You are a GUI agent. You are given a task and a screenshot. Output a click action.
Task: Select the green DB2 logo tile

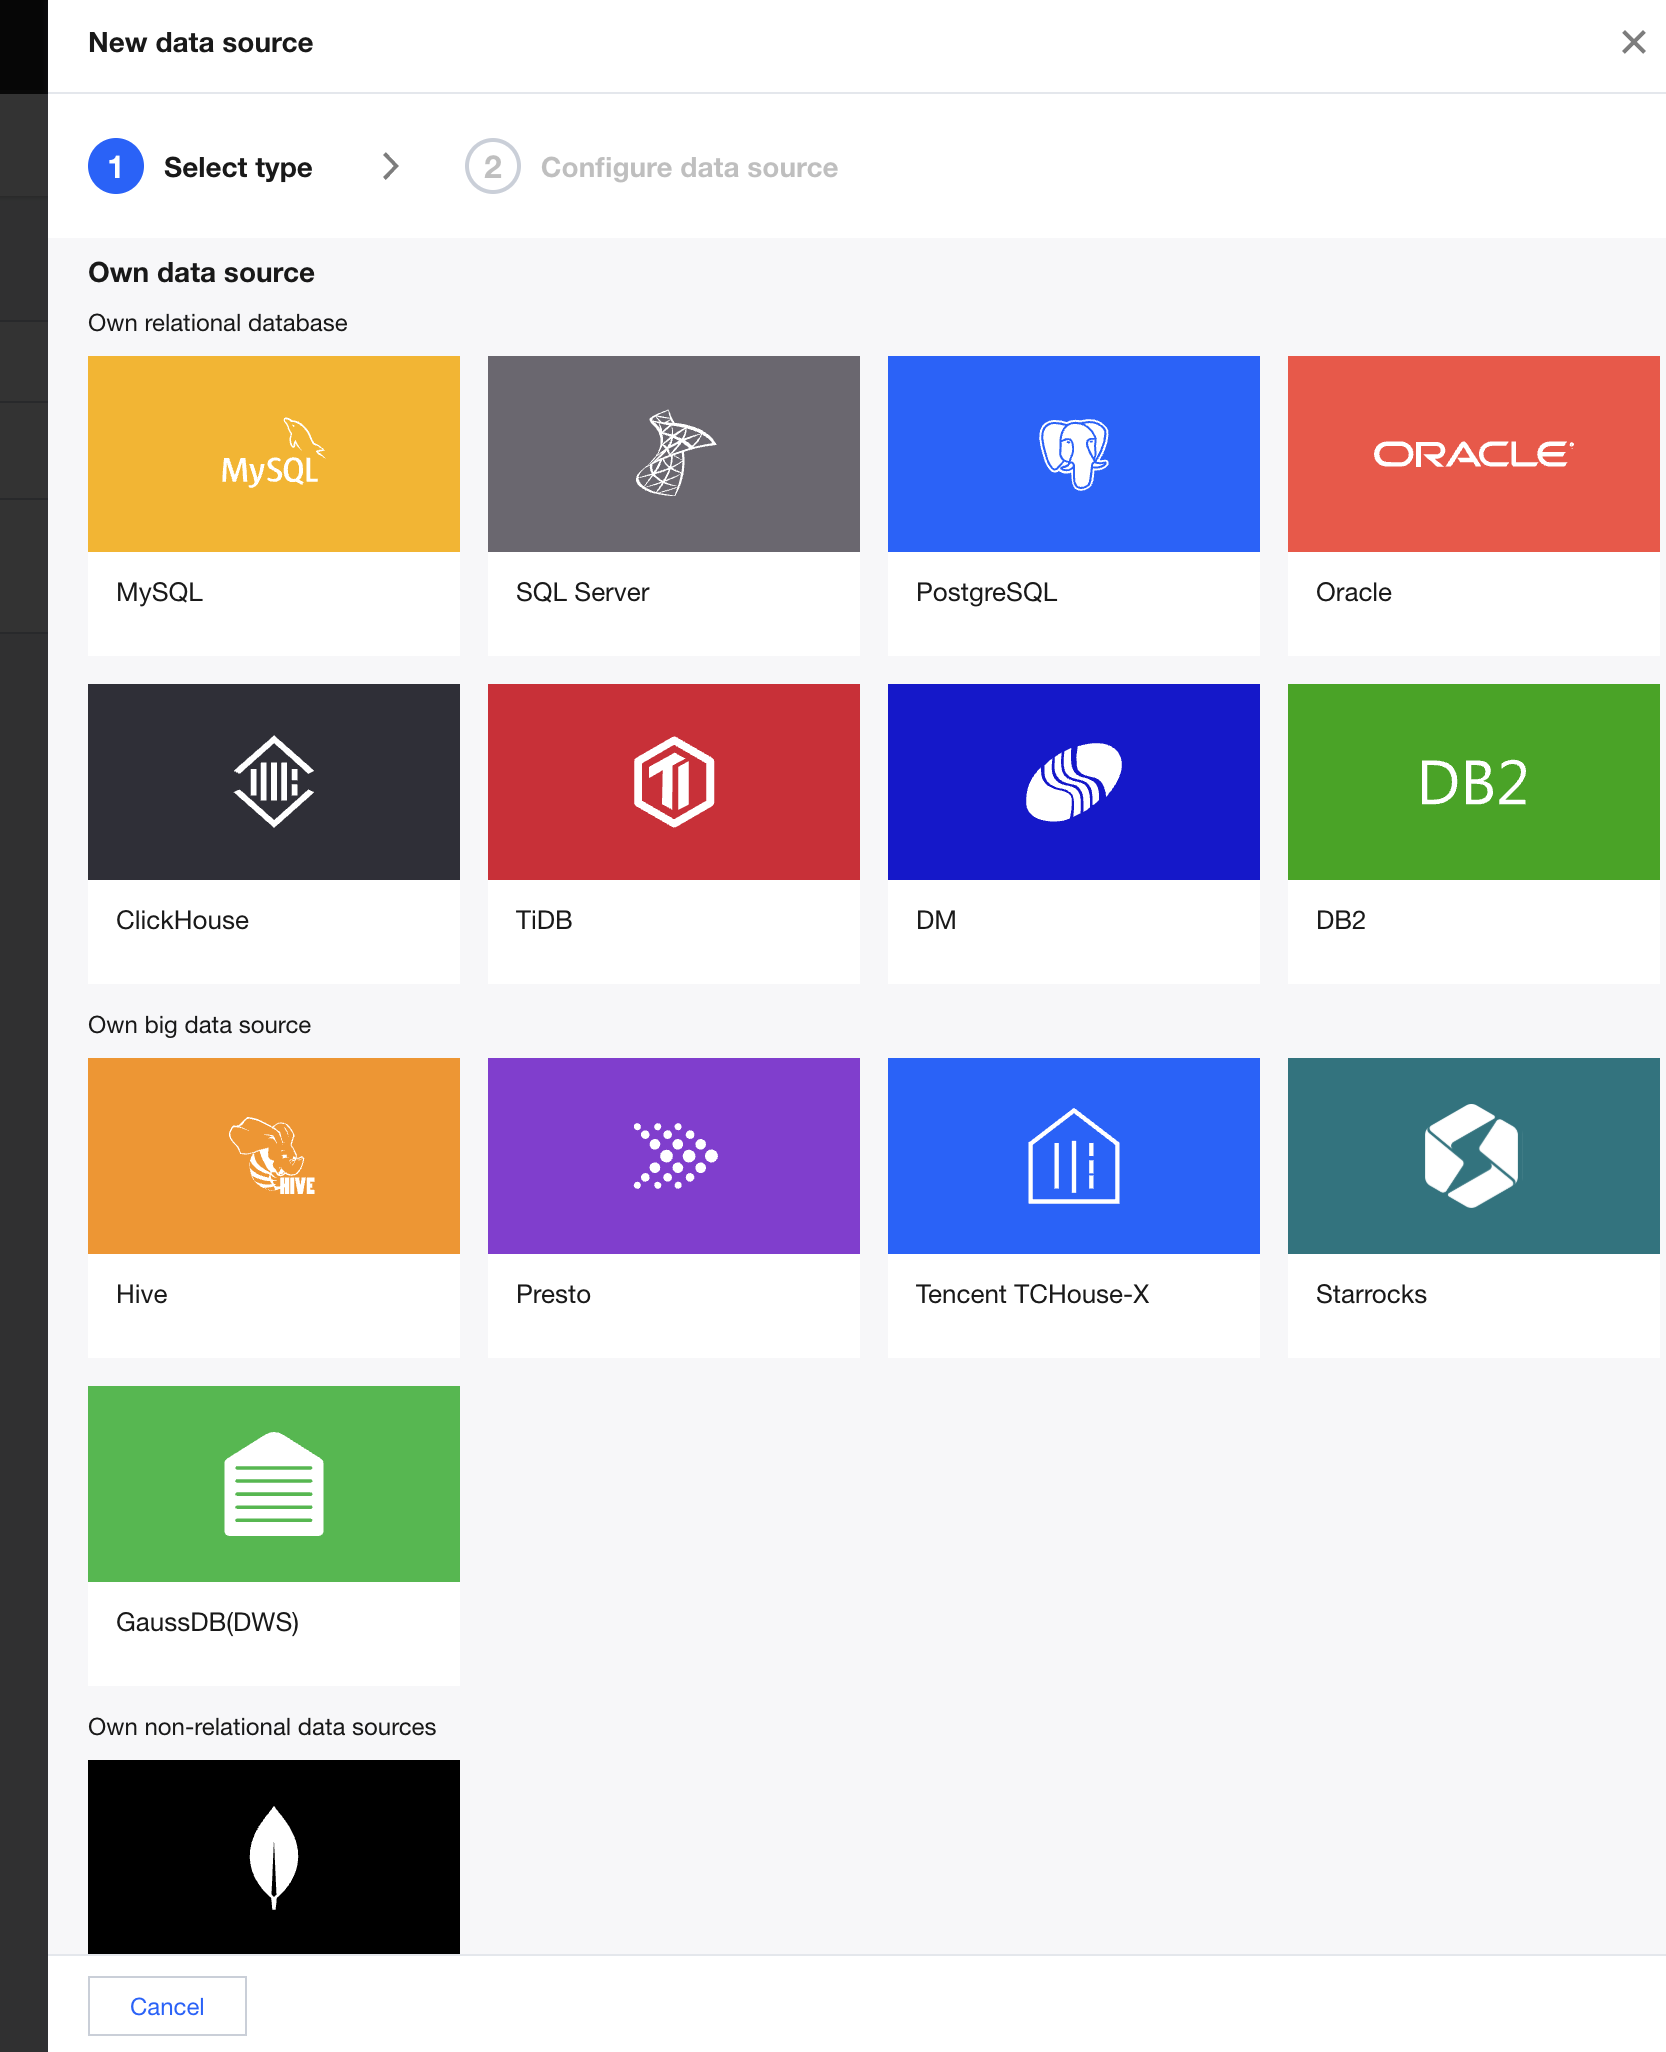coord(1474,782)
